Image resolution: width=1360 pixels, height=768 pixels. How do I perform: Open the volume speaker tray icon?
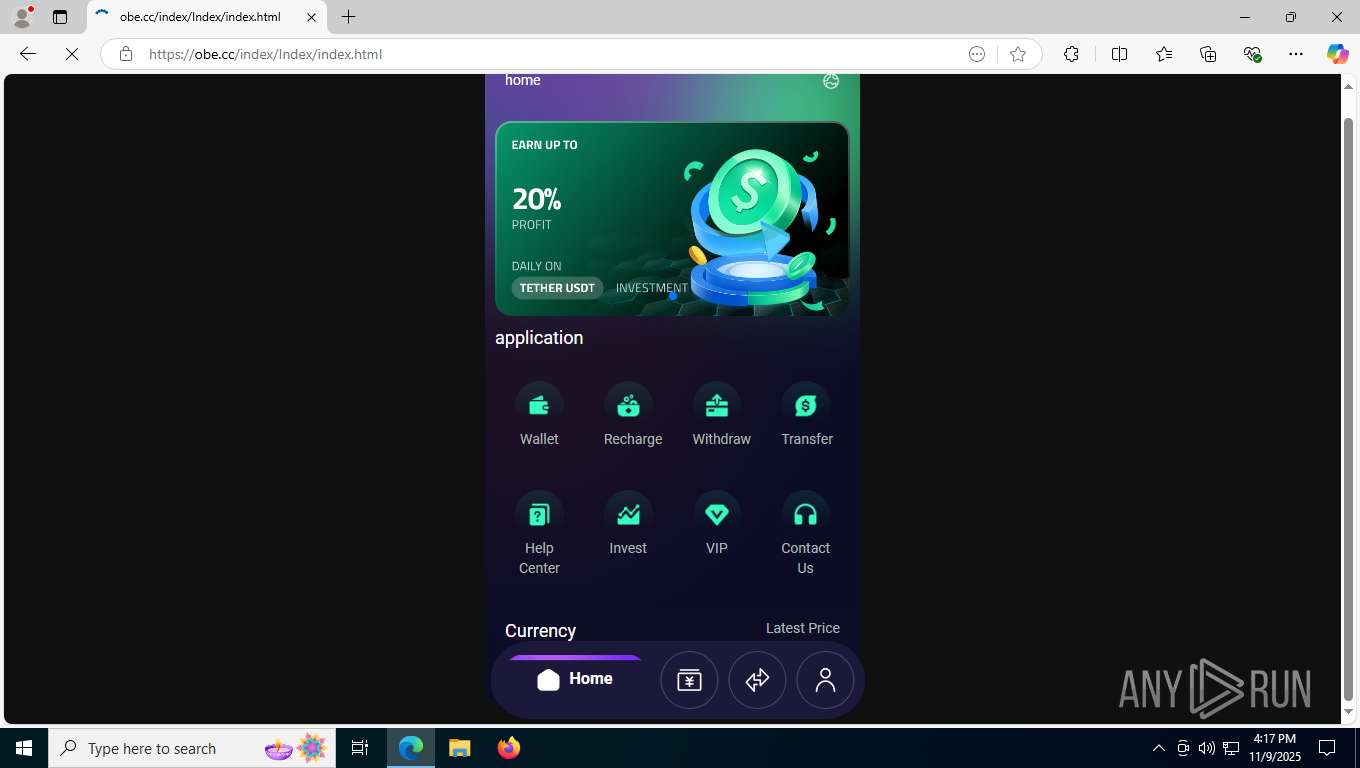pyautogui.click(x=1207, y=748)
